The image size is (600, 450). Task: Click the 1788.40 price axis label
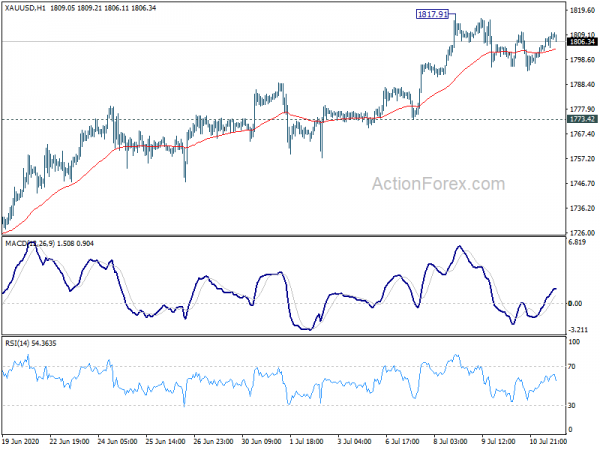(581, 85)
